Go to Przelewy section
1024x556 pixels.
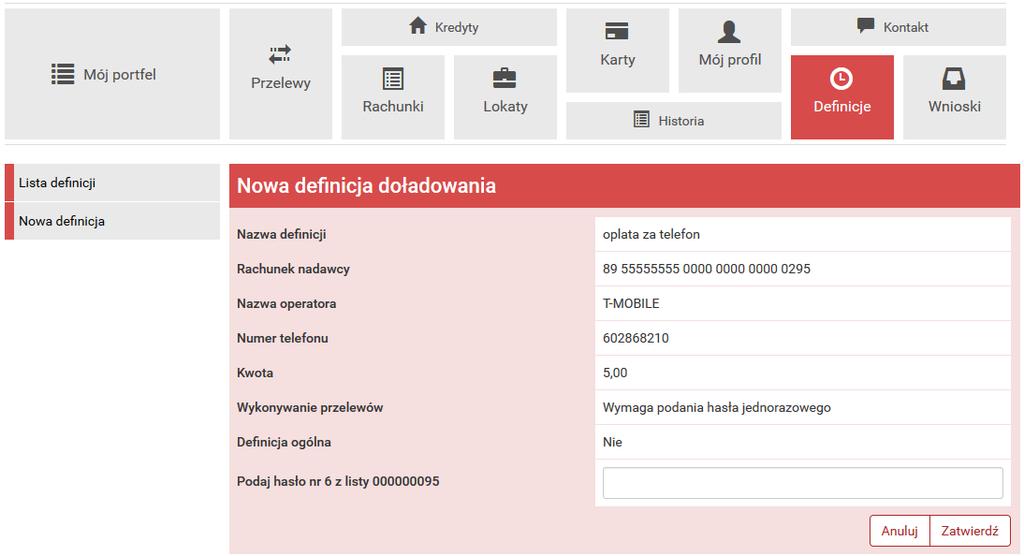pos(281,74)
